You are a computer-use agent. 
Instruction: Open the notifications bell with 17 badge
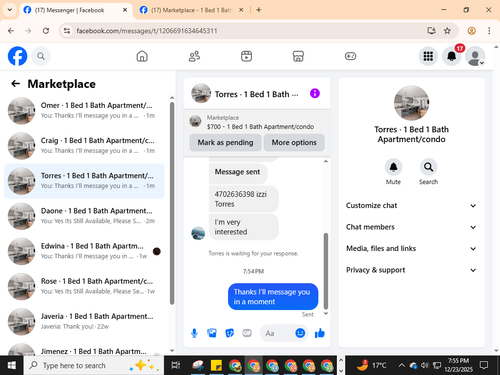452,56
